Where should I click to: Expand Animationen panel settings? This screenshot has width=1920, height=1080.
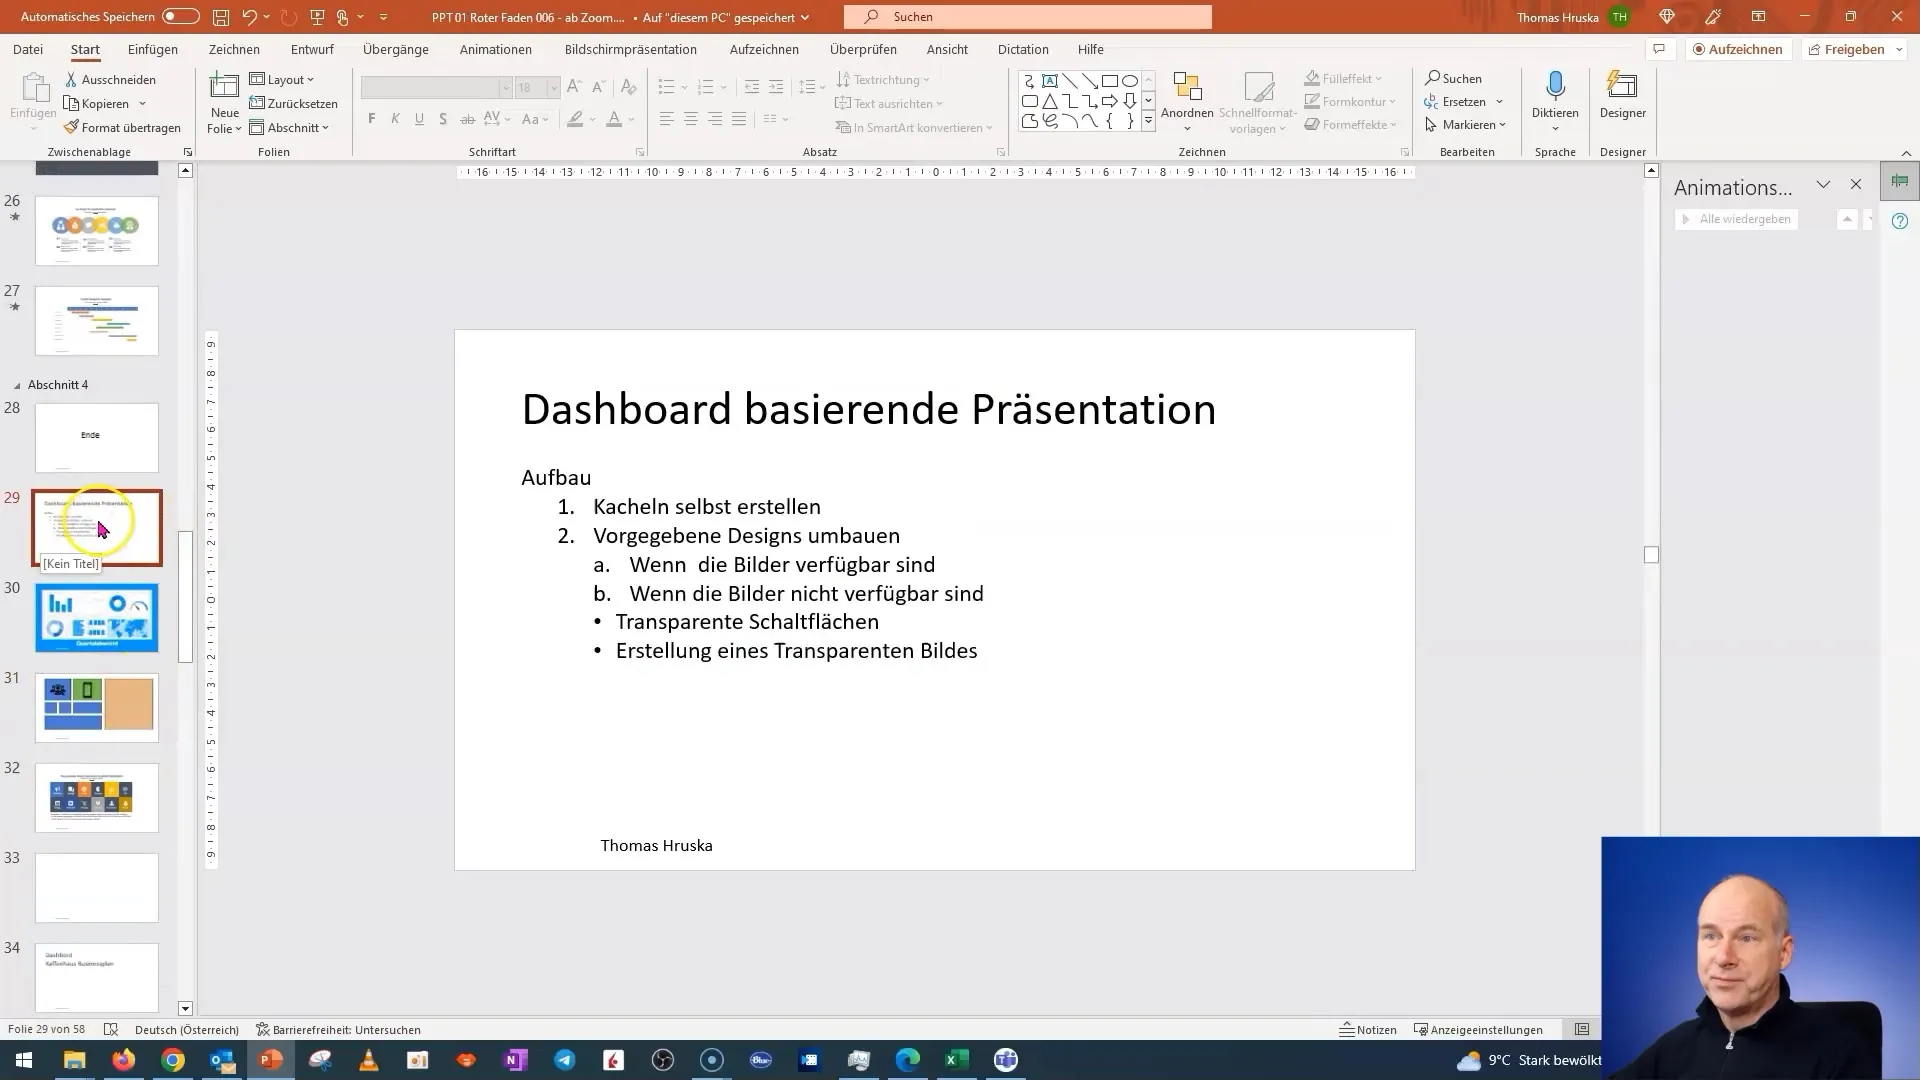(1821, 185)
